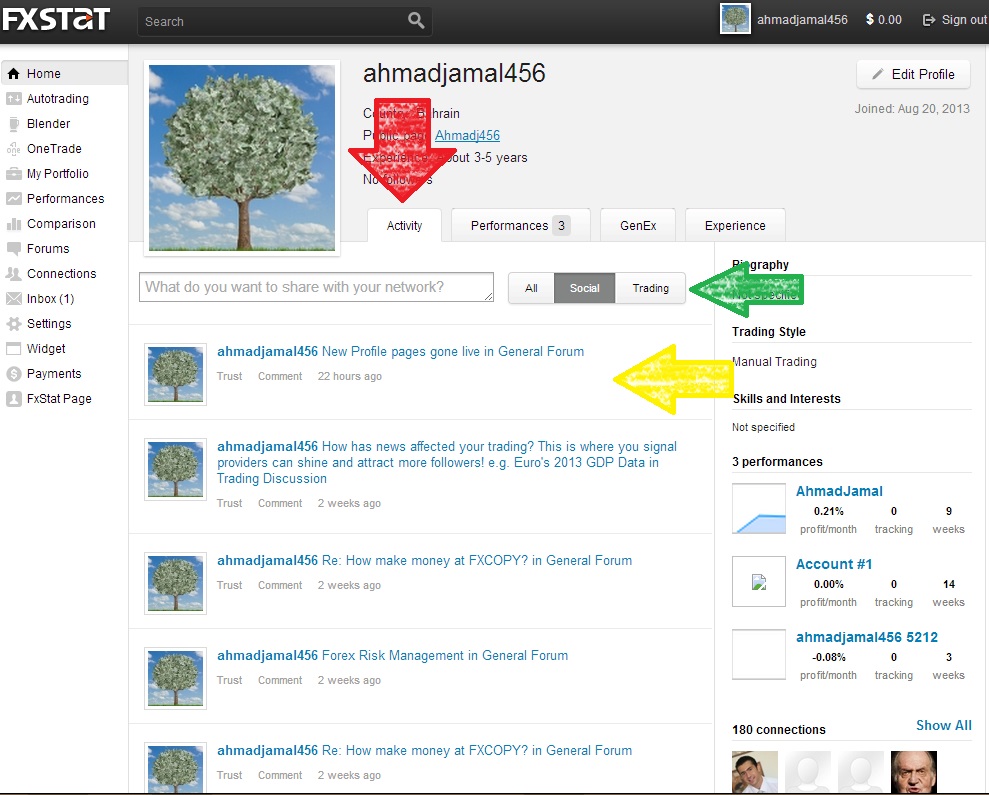Open AhmadJamal performance chart thumbnail
Screen dimensions: 989x795
[x=758, y=510]
